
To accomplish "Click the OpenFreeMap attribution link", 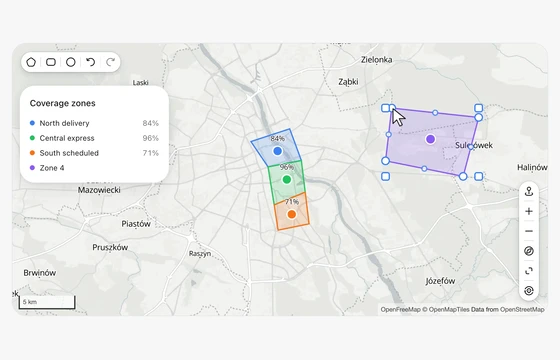I will tap(400, 310).
